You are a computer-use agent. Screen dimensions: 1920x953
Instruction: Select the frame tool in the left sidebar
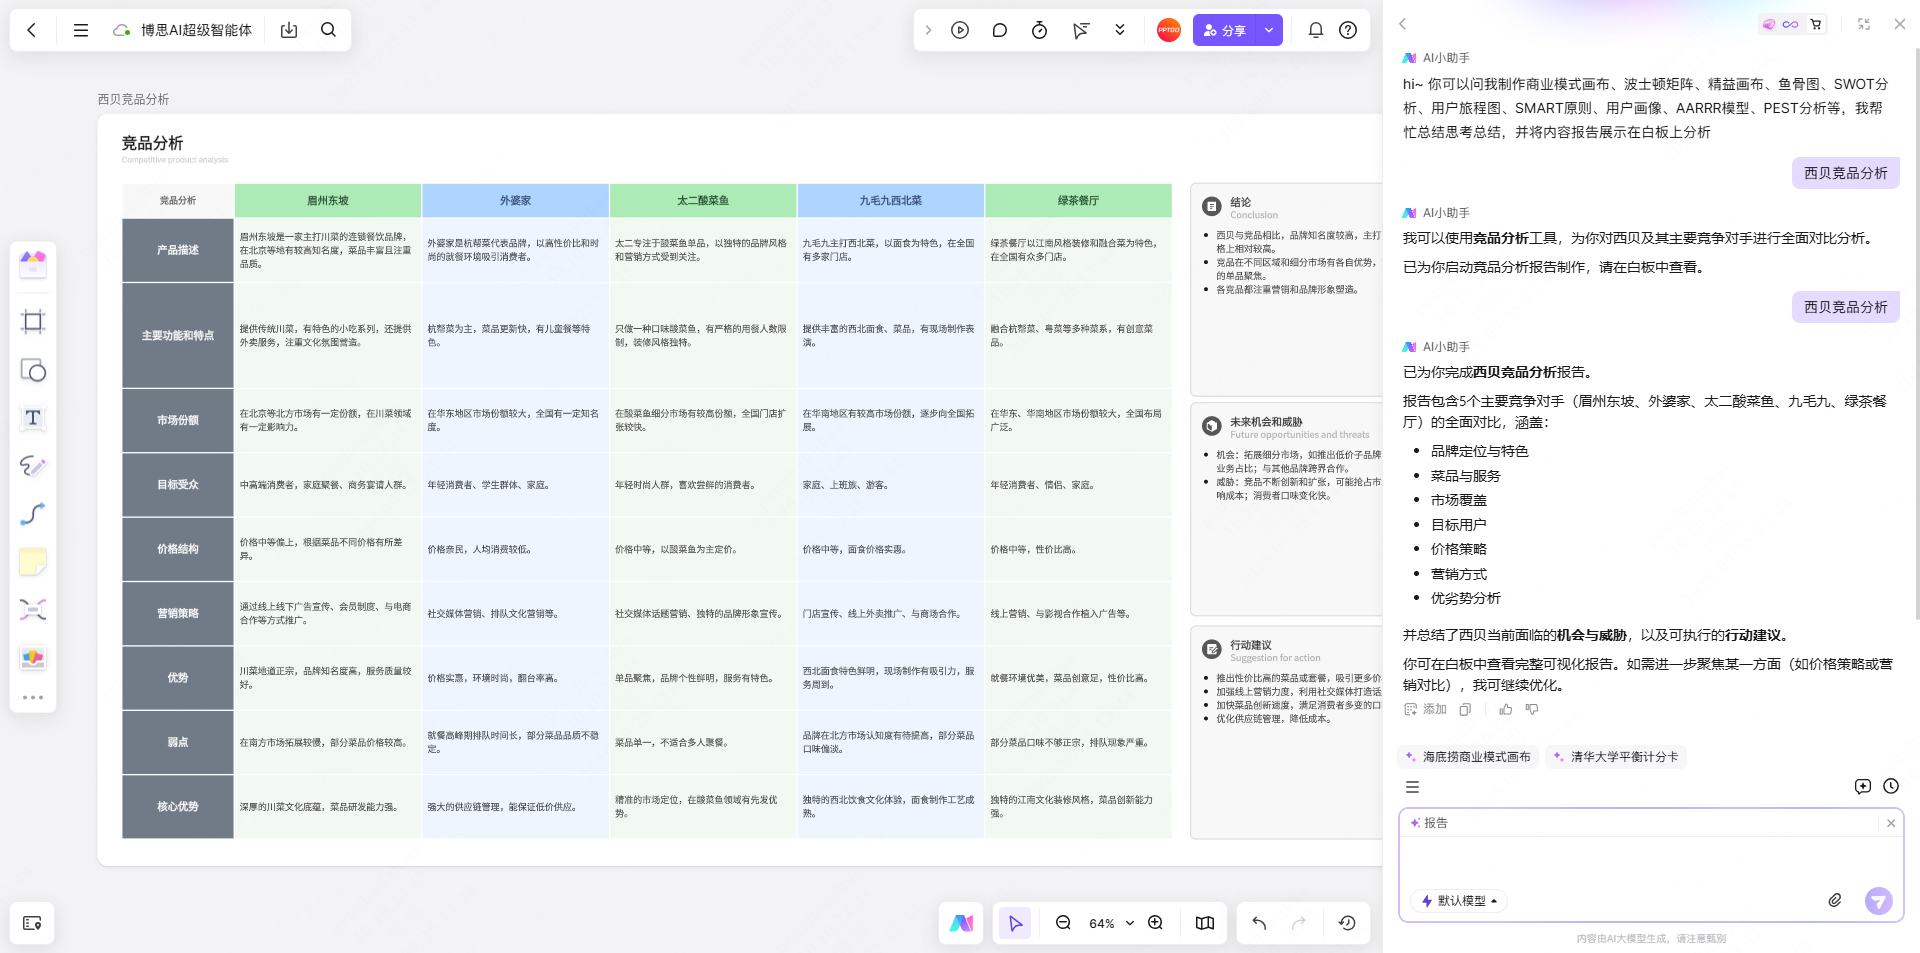point(33,321)
